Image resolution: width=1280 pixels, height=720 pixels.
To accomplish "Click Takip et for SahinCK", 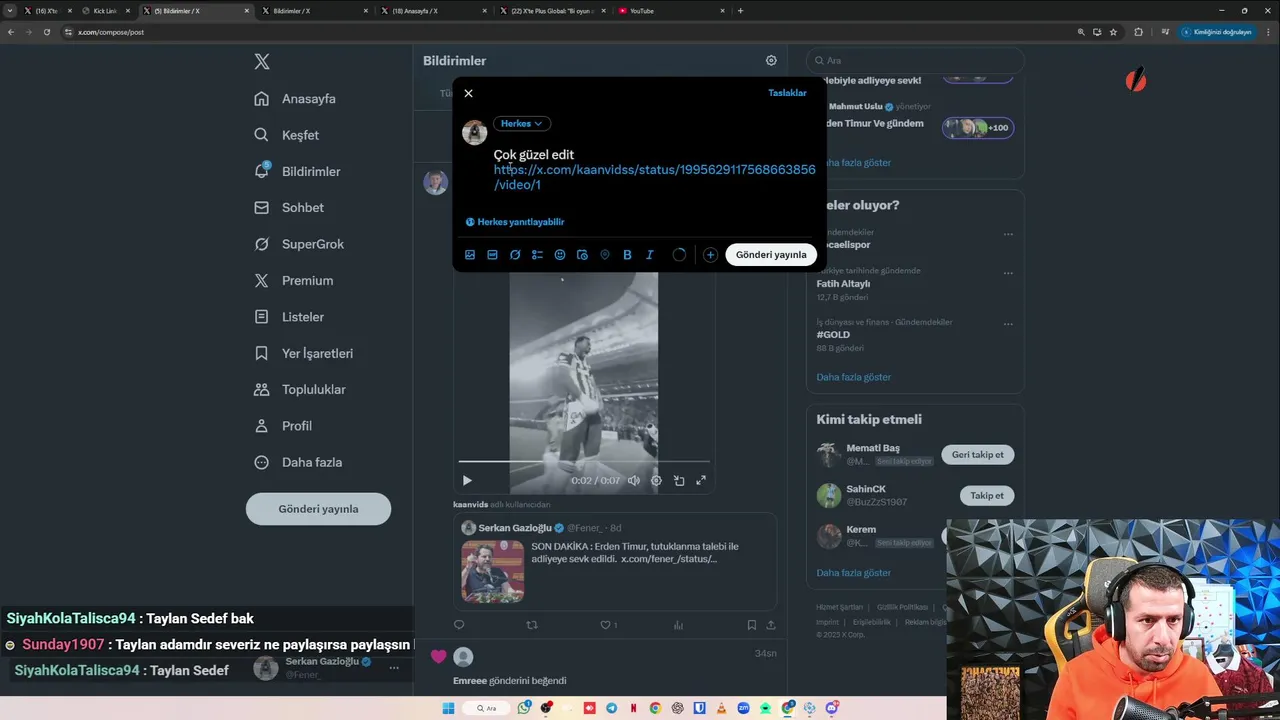I will pos(987,496).
